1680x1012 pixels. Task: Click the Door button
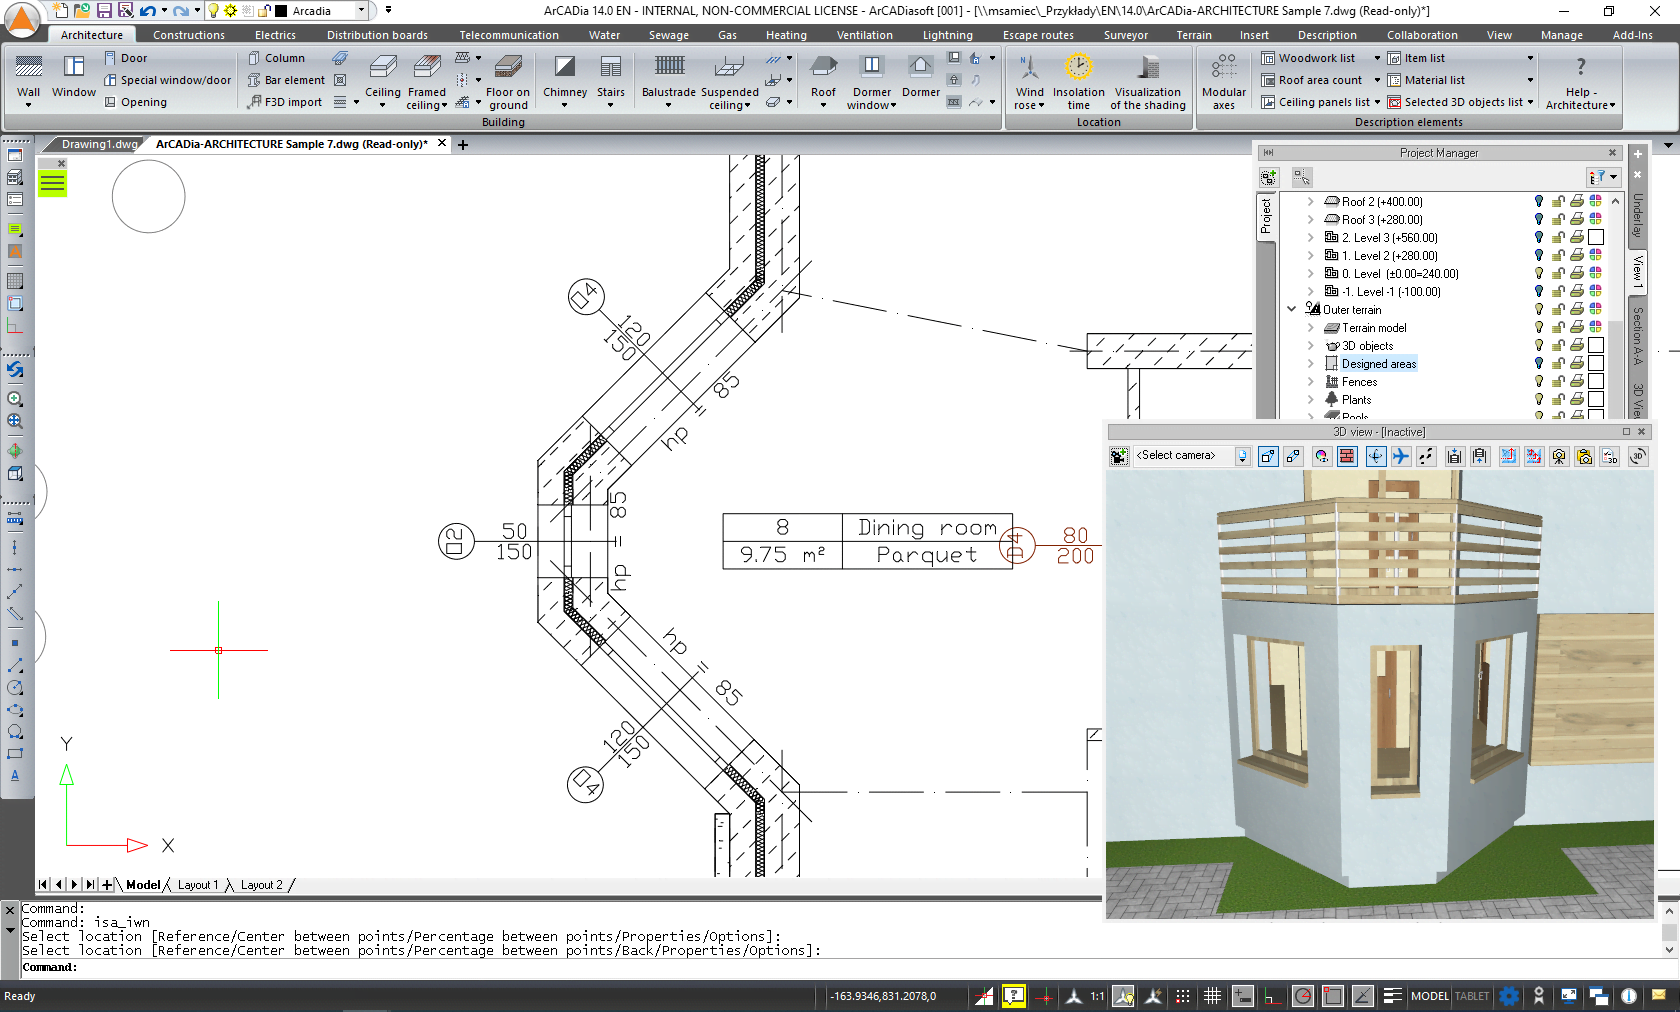point(126,58)
